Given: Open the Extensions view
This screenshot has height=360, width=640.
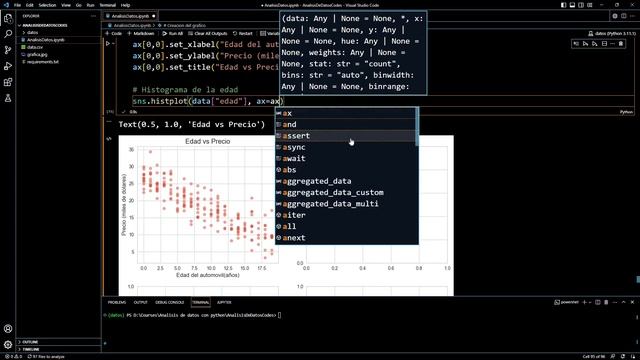Looking at the screenshot, I should click(x=8, y=82).
